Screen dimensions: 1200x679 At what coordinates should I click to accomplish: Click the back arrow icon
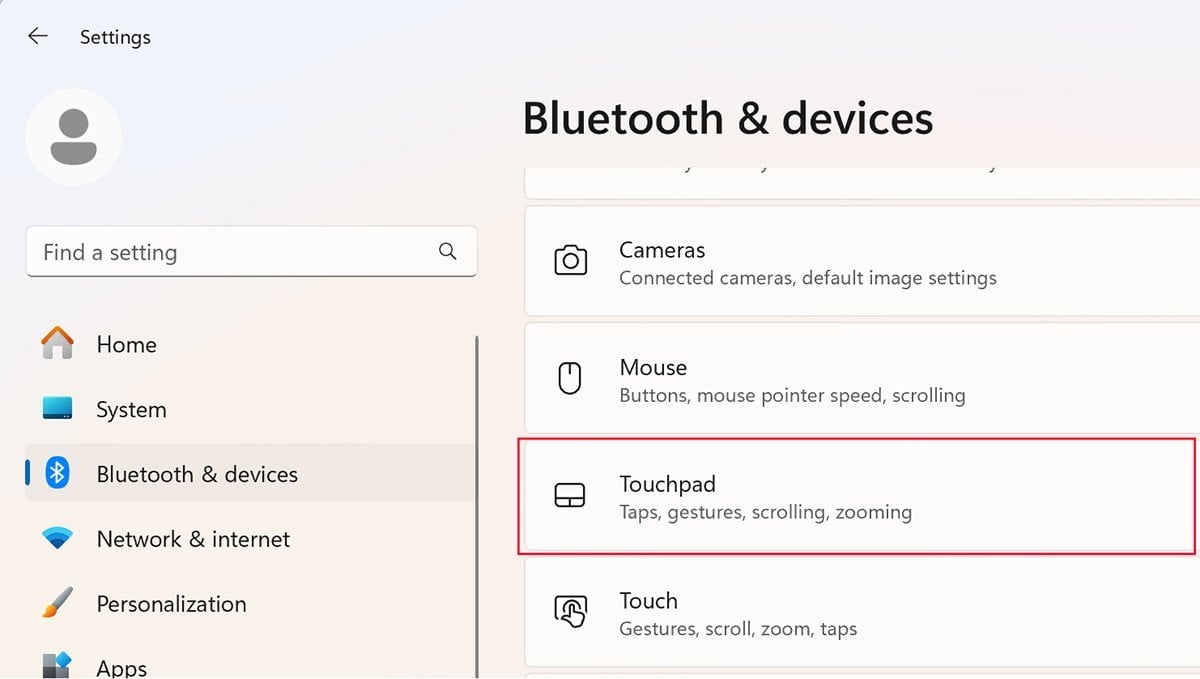click(x=37, y=37)
